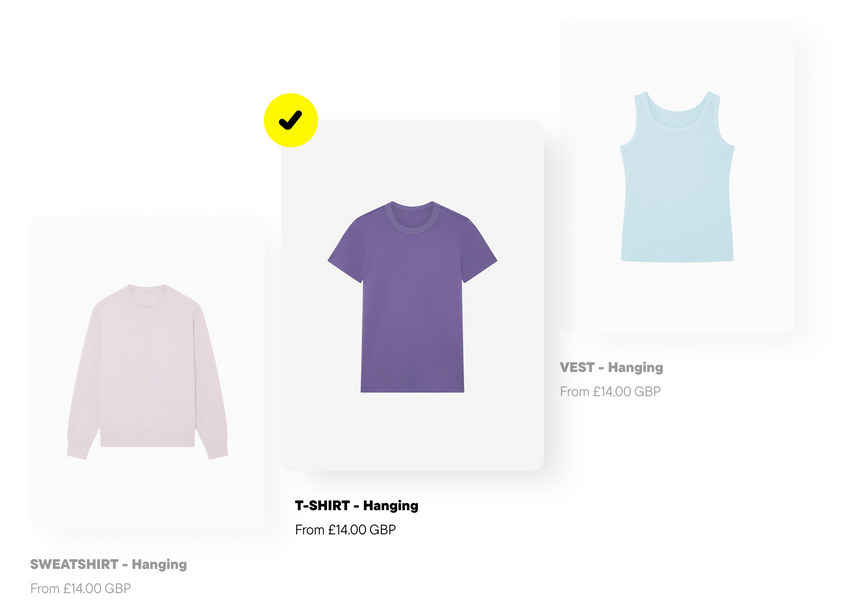Viewport: 841px width, 600px height.
Task: Click the price text under VEST - Hanging
Action: [x=610, y=391]
